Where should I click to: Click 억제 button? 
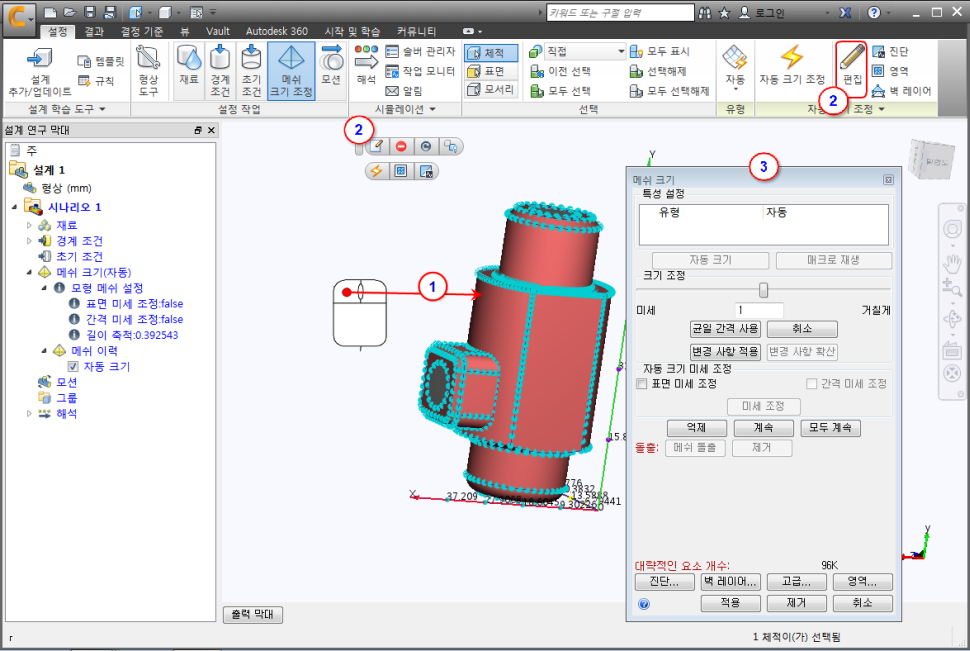click(x=696, y=428)
